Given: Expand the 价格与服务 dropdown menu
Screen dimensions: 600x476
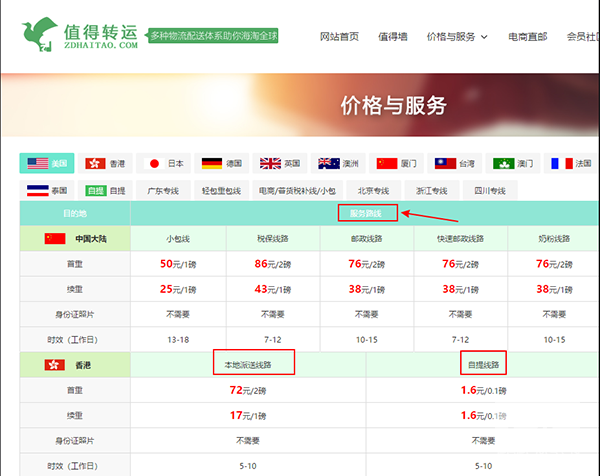Looking at the screenshot, I should (457, 37).
